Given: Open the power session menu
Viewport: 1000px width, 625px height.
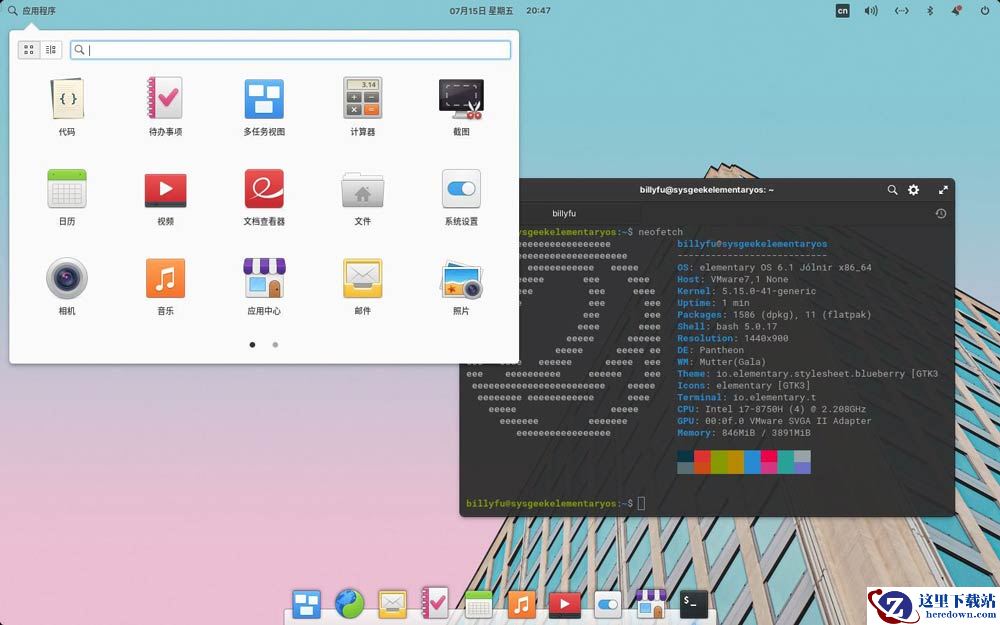Looking at the screenshot, I should (x=985, y=11).
